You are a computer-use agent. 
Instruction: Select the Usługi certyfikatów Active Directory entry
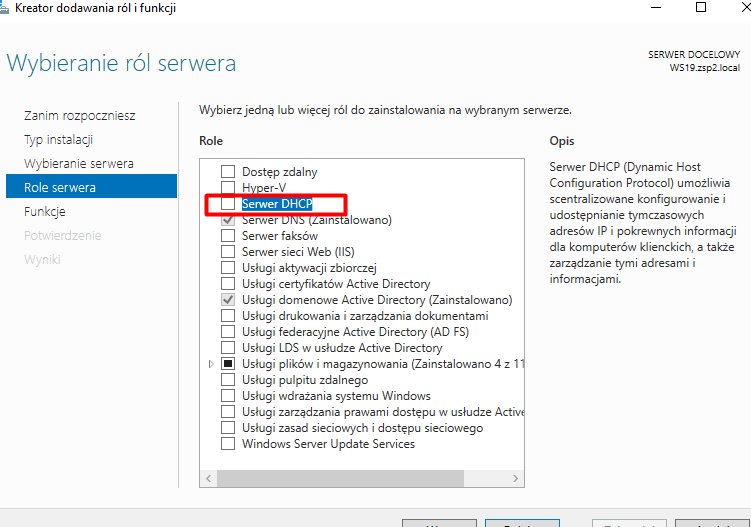(336, 284)
